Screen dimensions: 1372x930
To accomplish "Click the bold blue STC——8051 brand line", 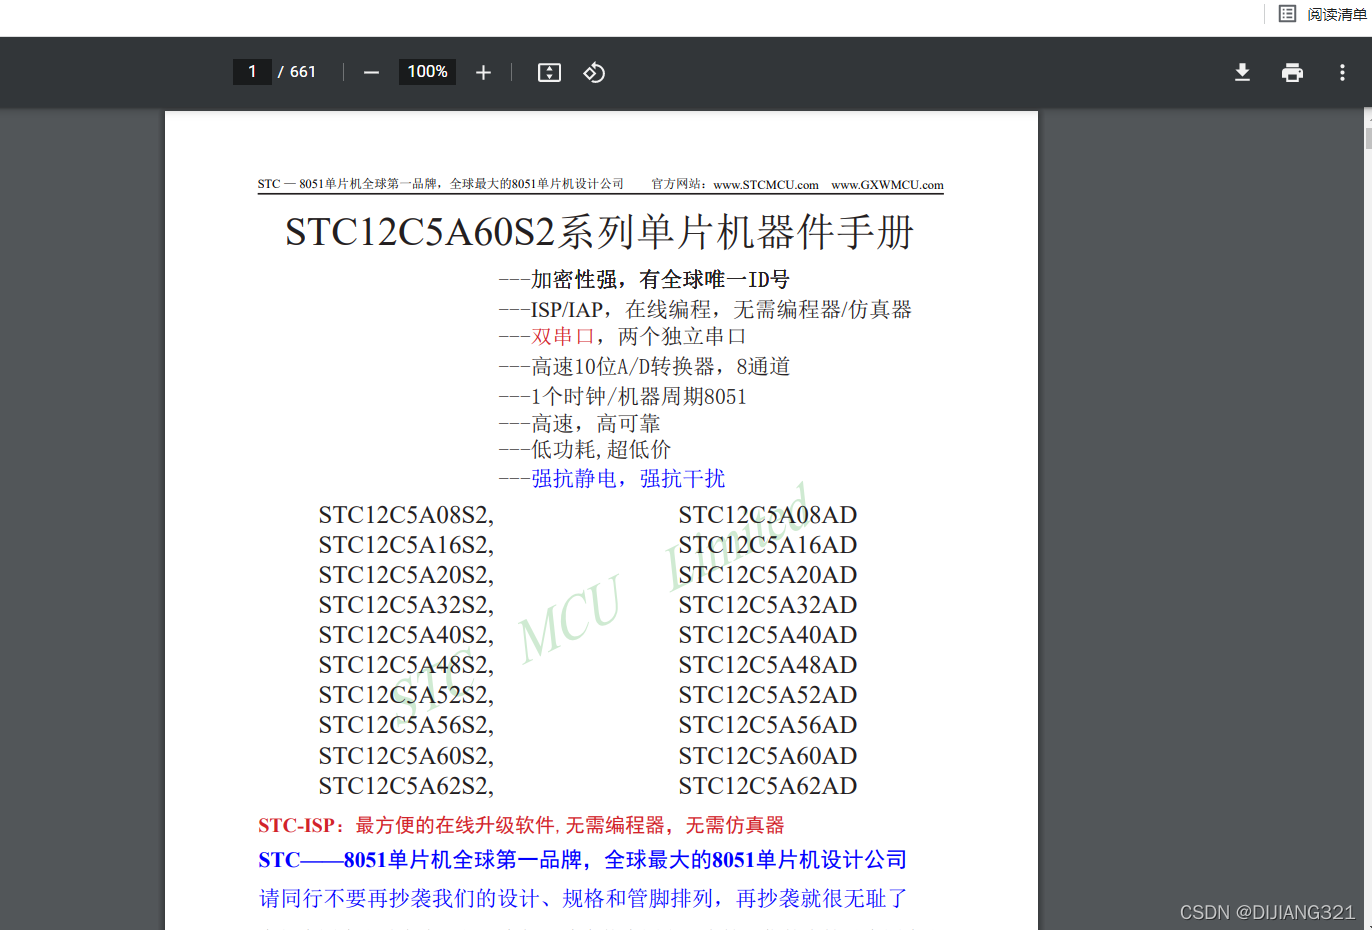I will coord(582,860).
